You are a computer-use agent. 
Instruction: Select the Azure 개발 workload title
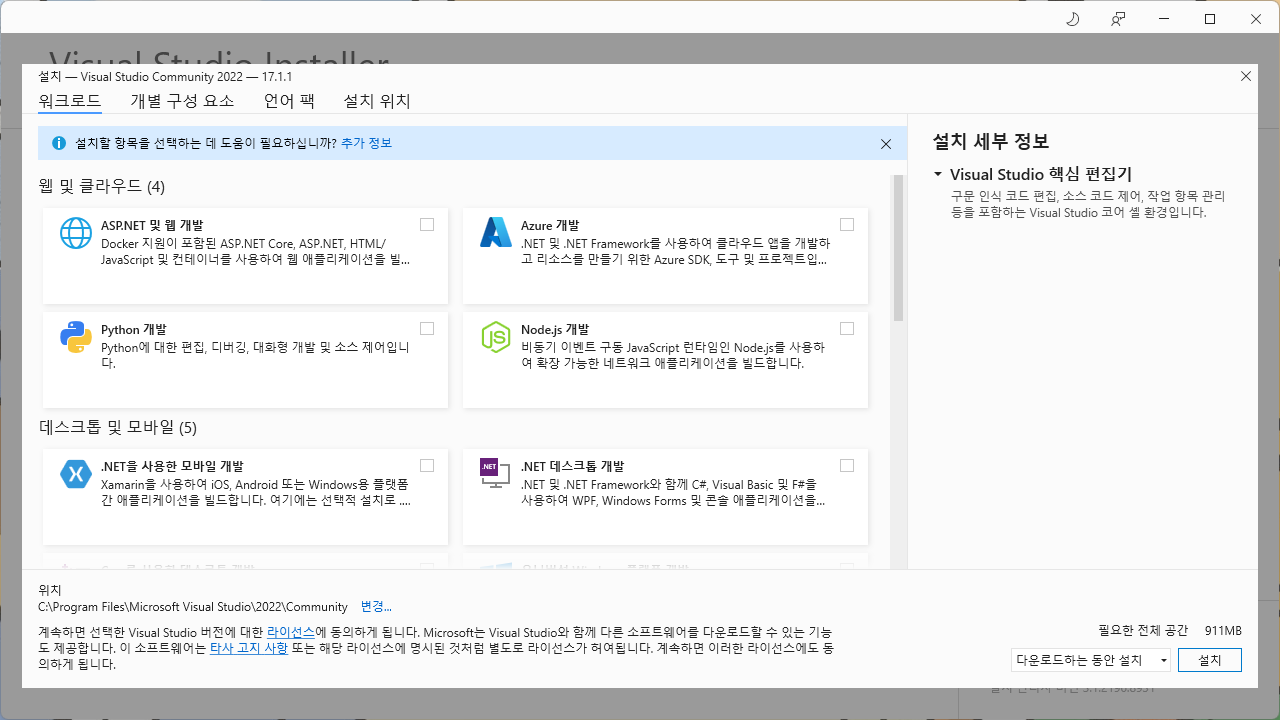click(x=550, y=226)
